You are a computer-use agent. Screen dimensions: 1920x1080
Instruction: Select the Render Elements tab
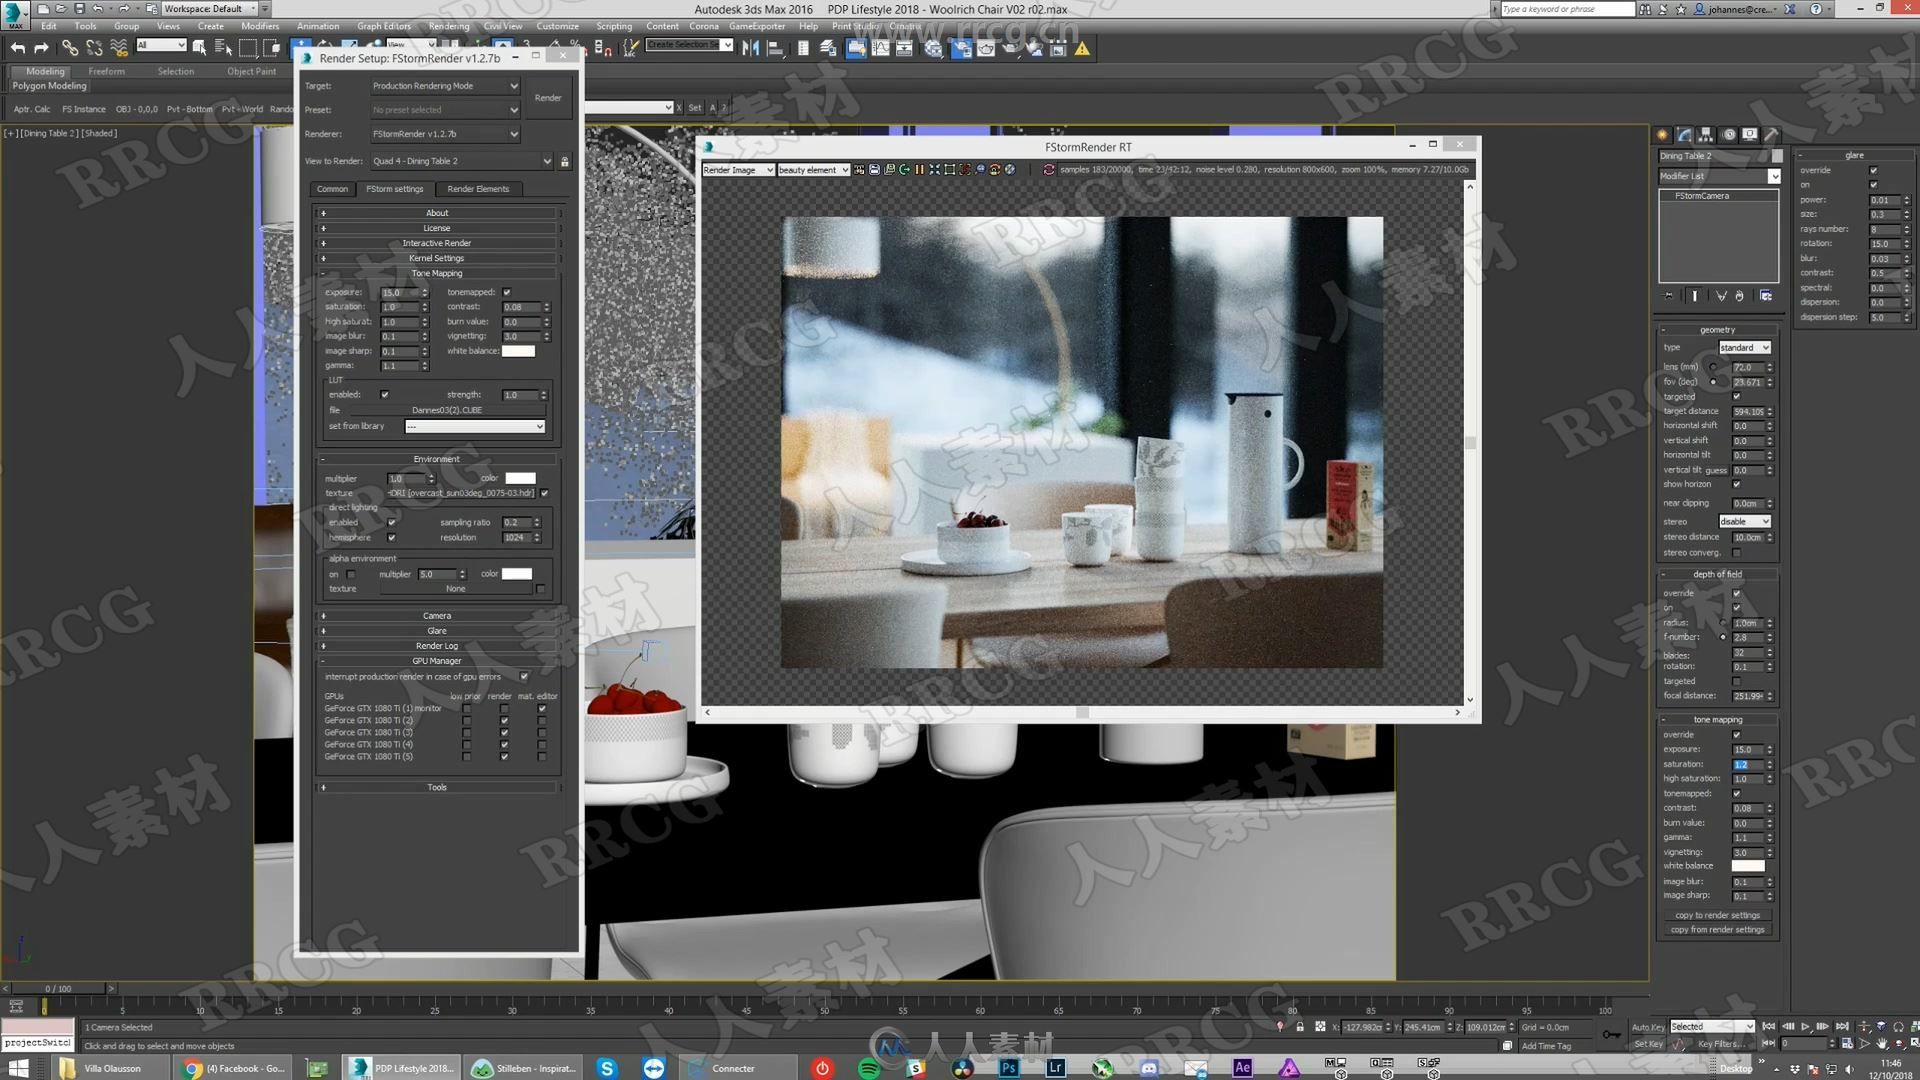click(477, 189)
